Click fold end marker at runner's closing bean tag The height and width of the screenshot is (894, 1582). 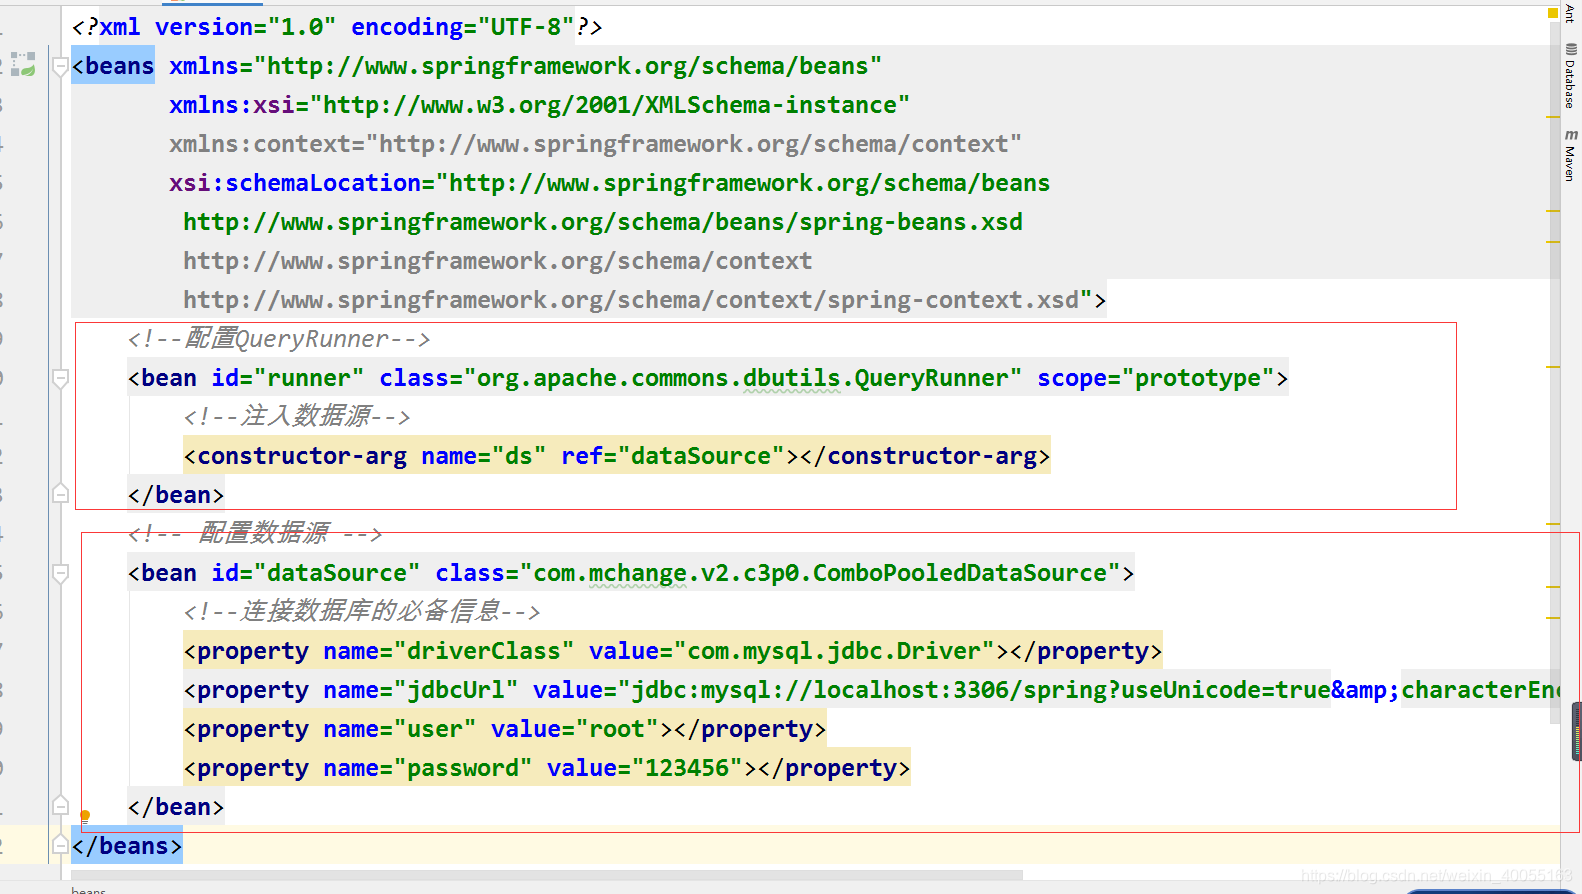(60, 494)
